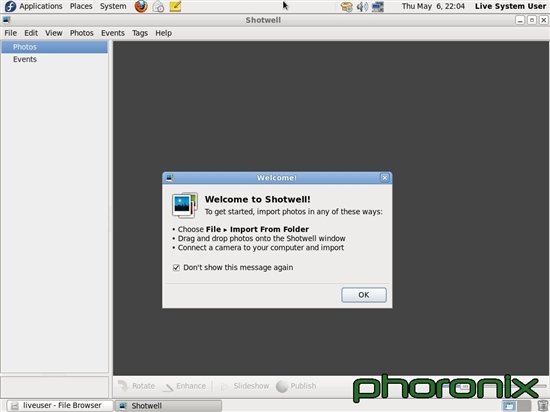This screenshot has width=550, height=412.
Task: Click the Shotwell window title bar icon
Action: click(x=6, y=20)
